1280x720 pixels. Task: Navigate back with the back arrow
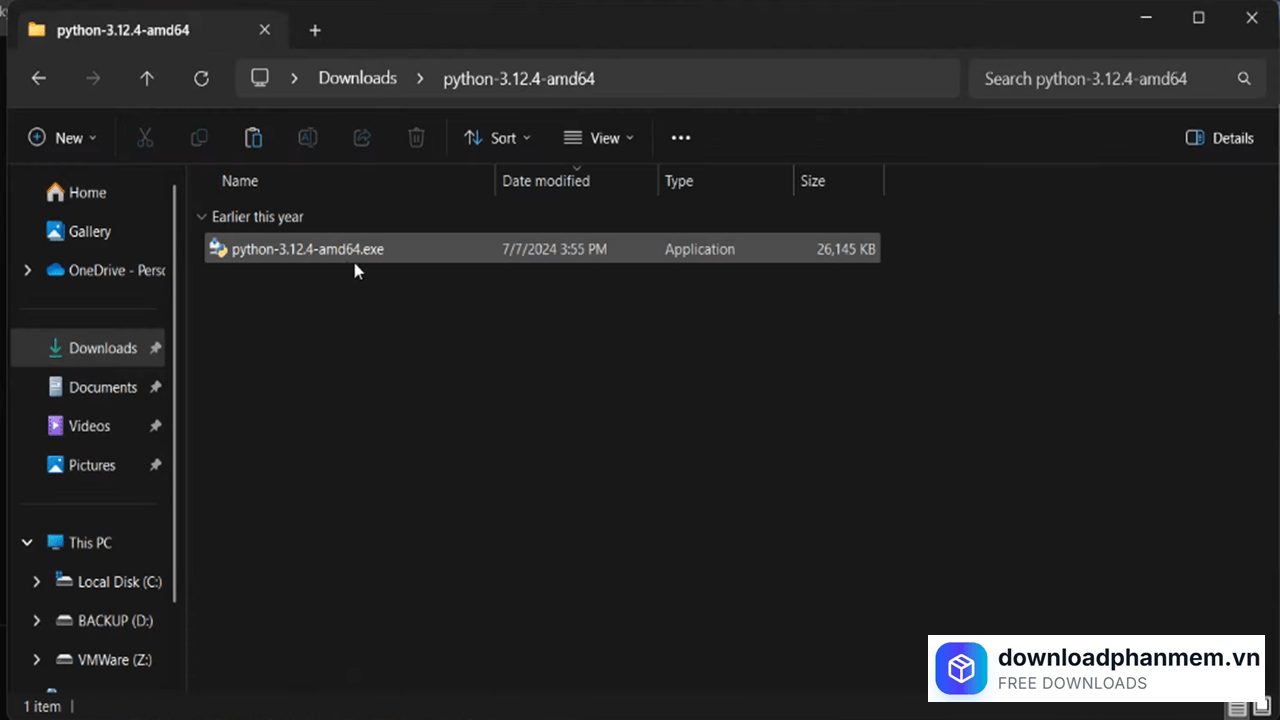(39, 78)
